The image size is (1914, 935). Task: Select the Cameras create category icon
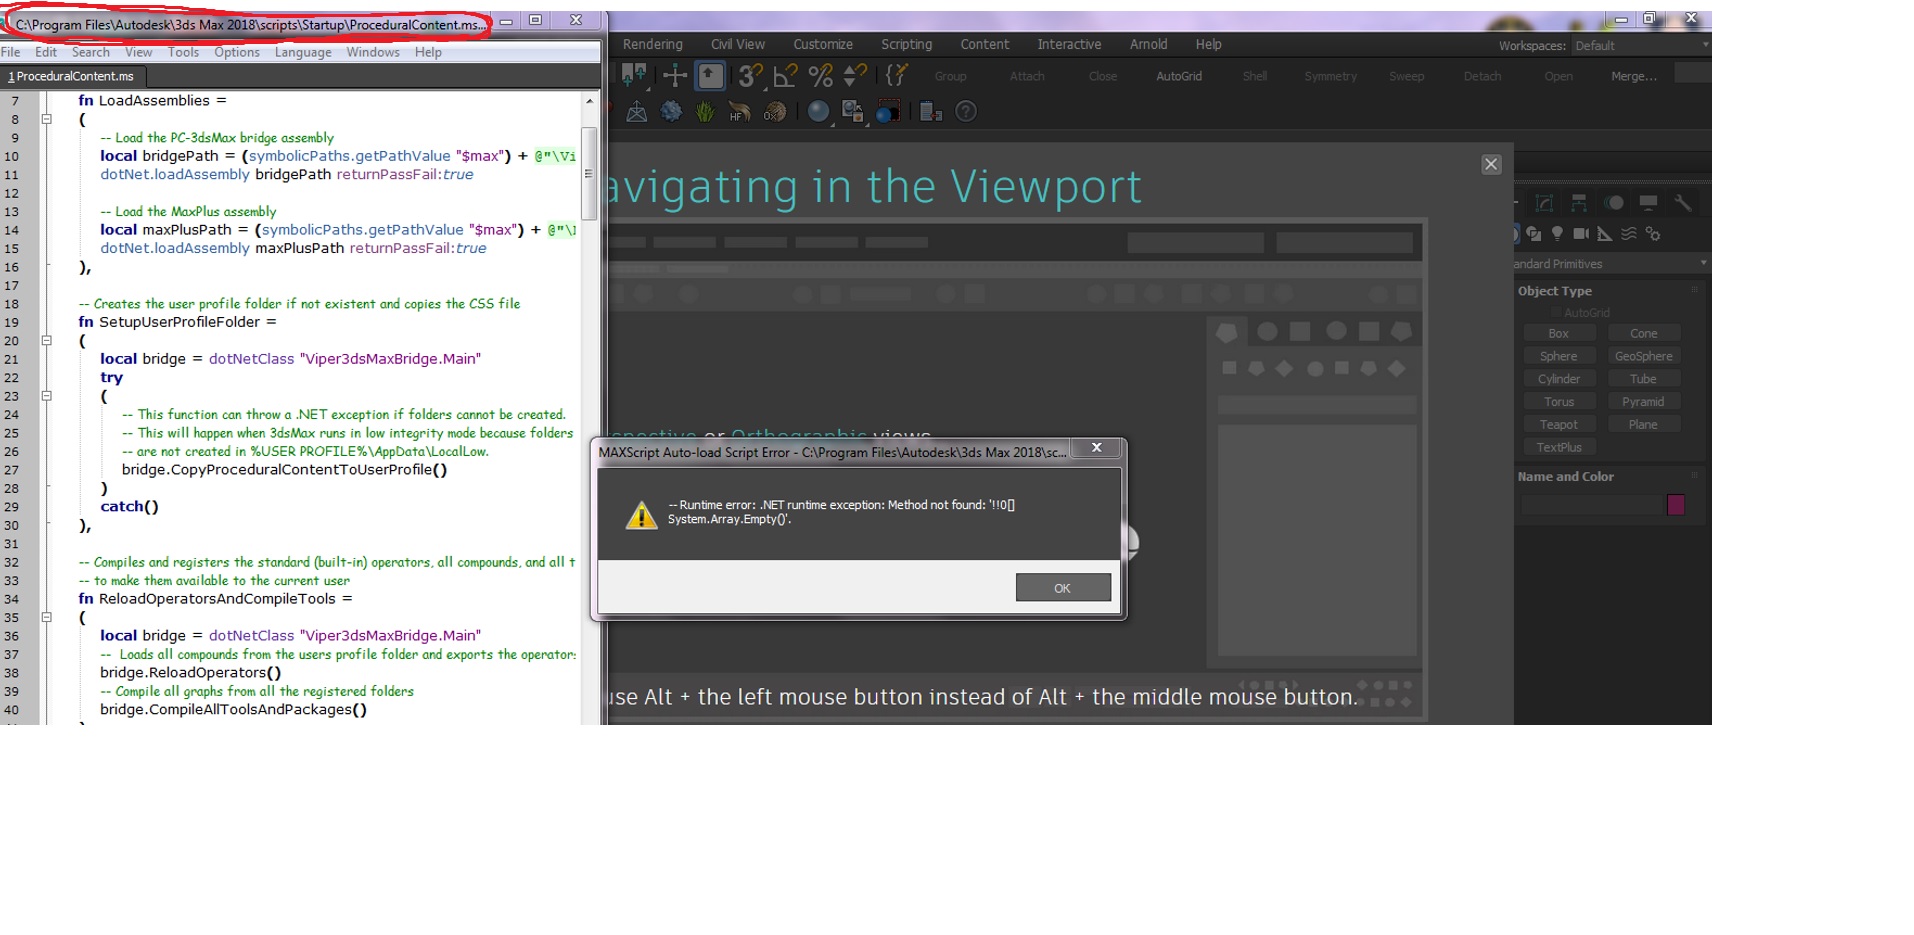[1581, 234]
